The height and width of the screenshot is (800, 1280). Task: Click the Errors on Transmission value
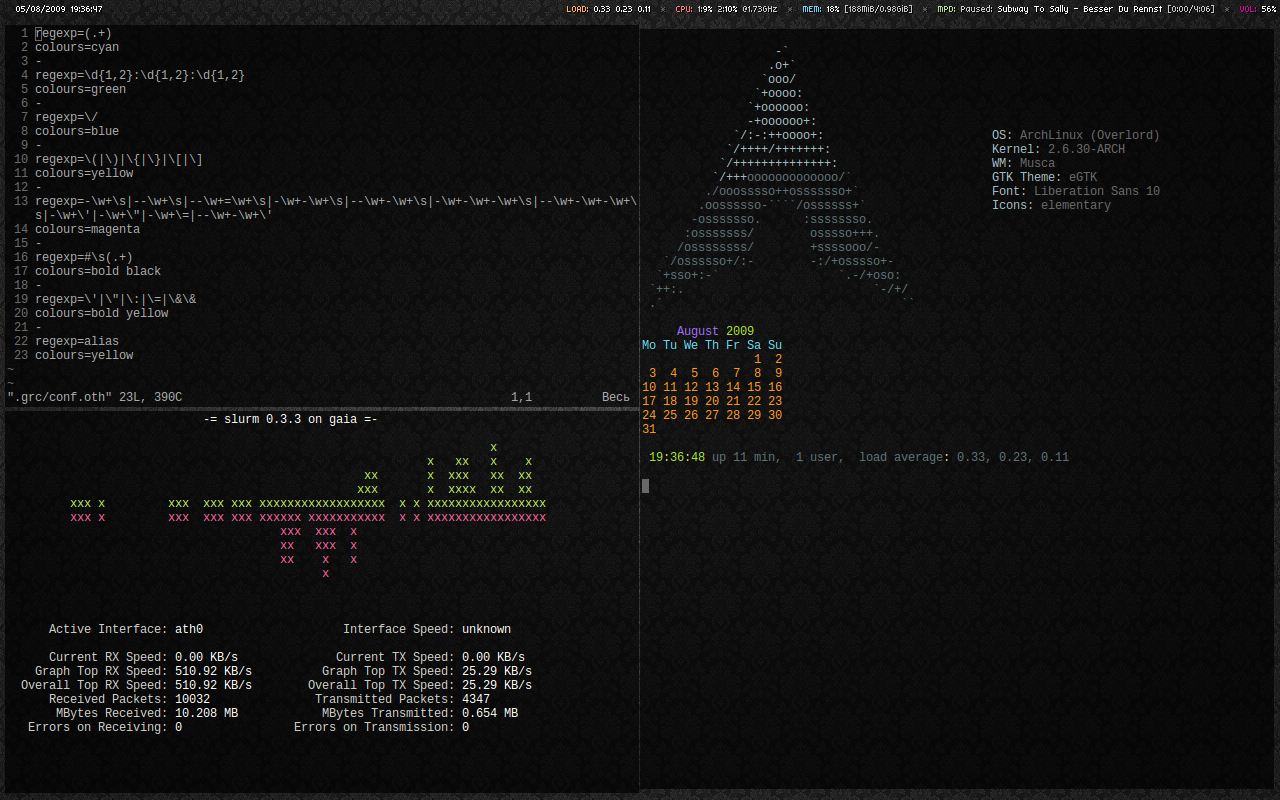point(465,727)
